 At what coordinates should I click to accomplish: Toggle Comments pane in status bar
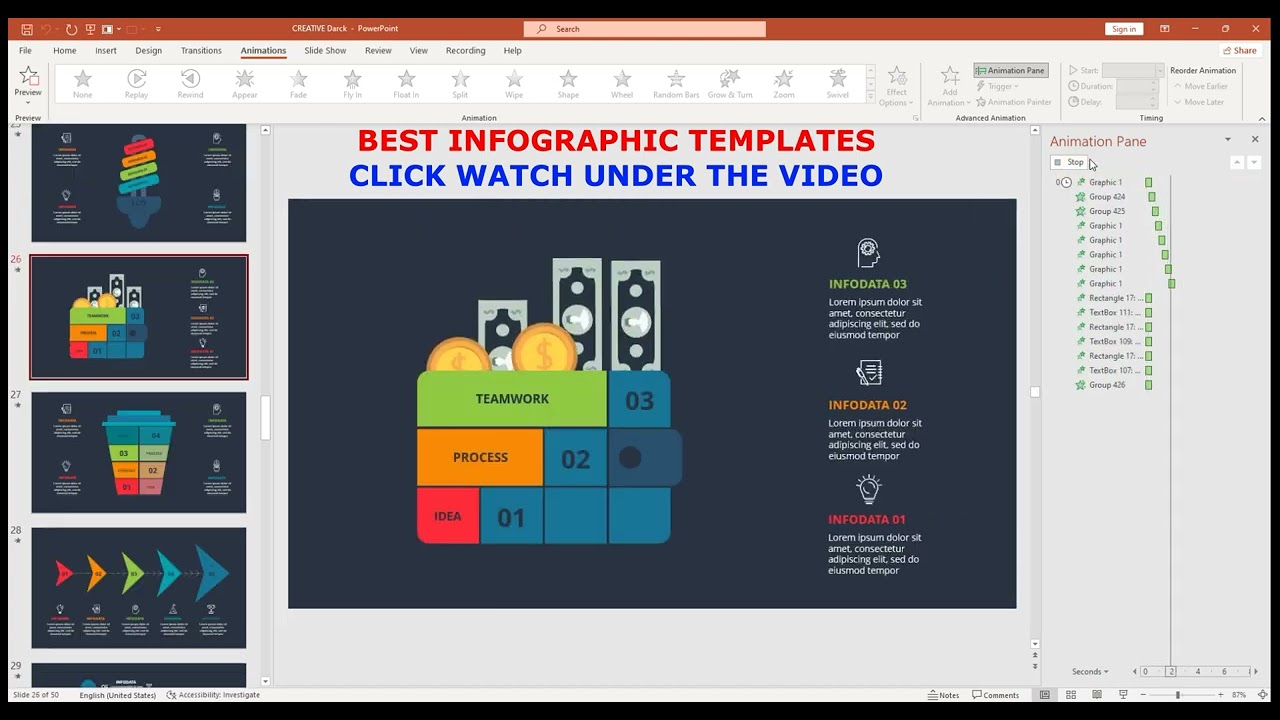(995, 695)
